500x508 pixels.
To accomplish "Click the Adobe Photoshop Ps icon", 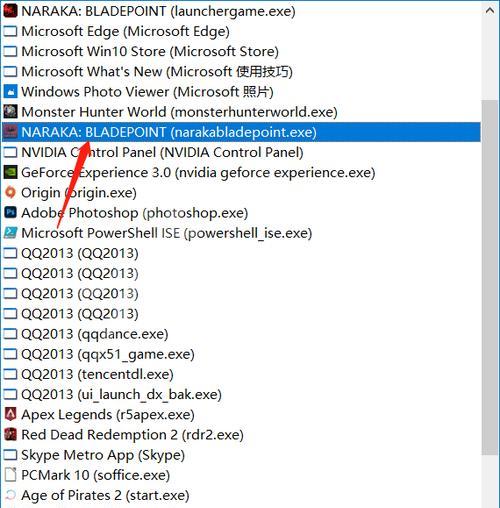I will [x=10, y=213].
